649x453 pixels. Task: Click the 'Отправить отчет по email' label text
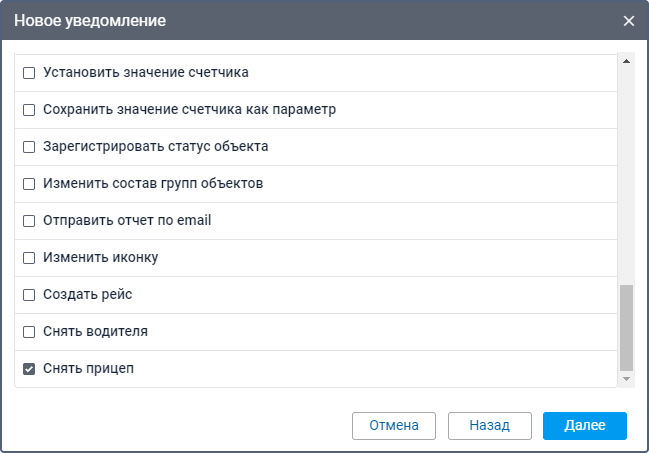127,221
